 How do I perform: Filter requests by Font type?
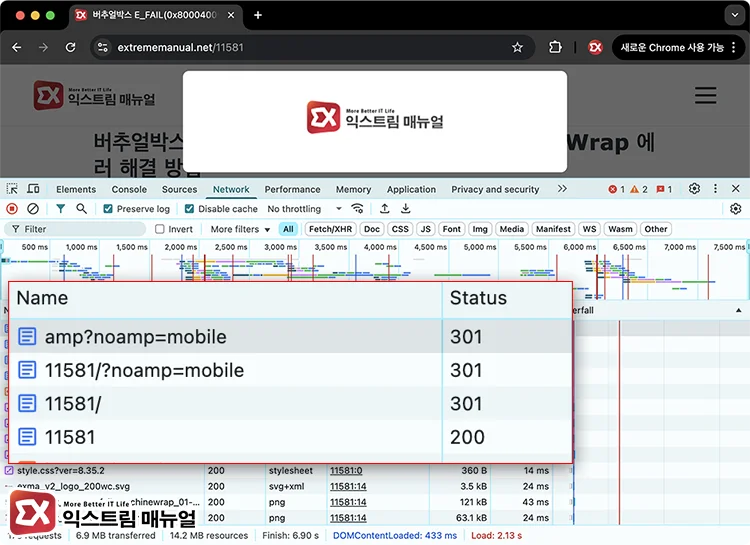click(452, 229)
